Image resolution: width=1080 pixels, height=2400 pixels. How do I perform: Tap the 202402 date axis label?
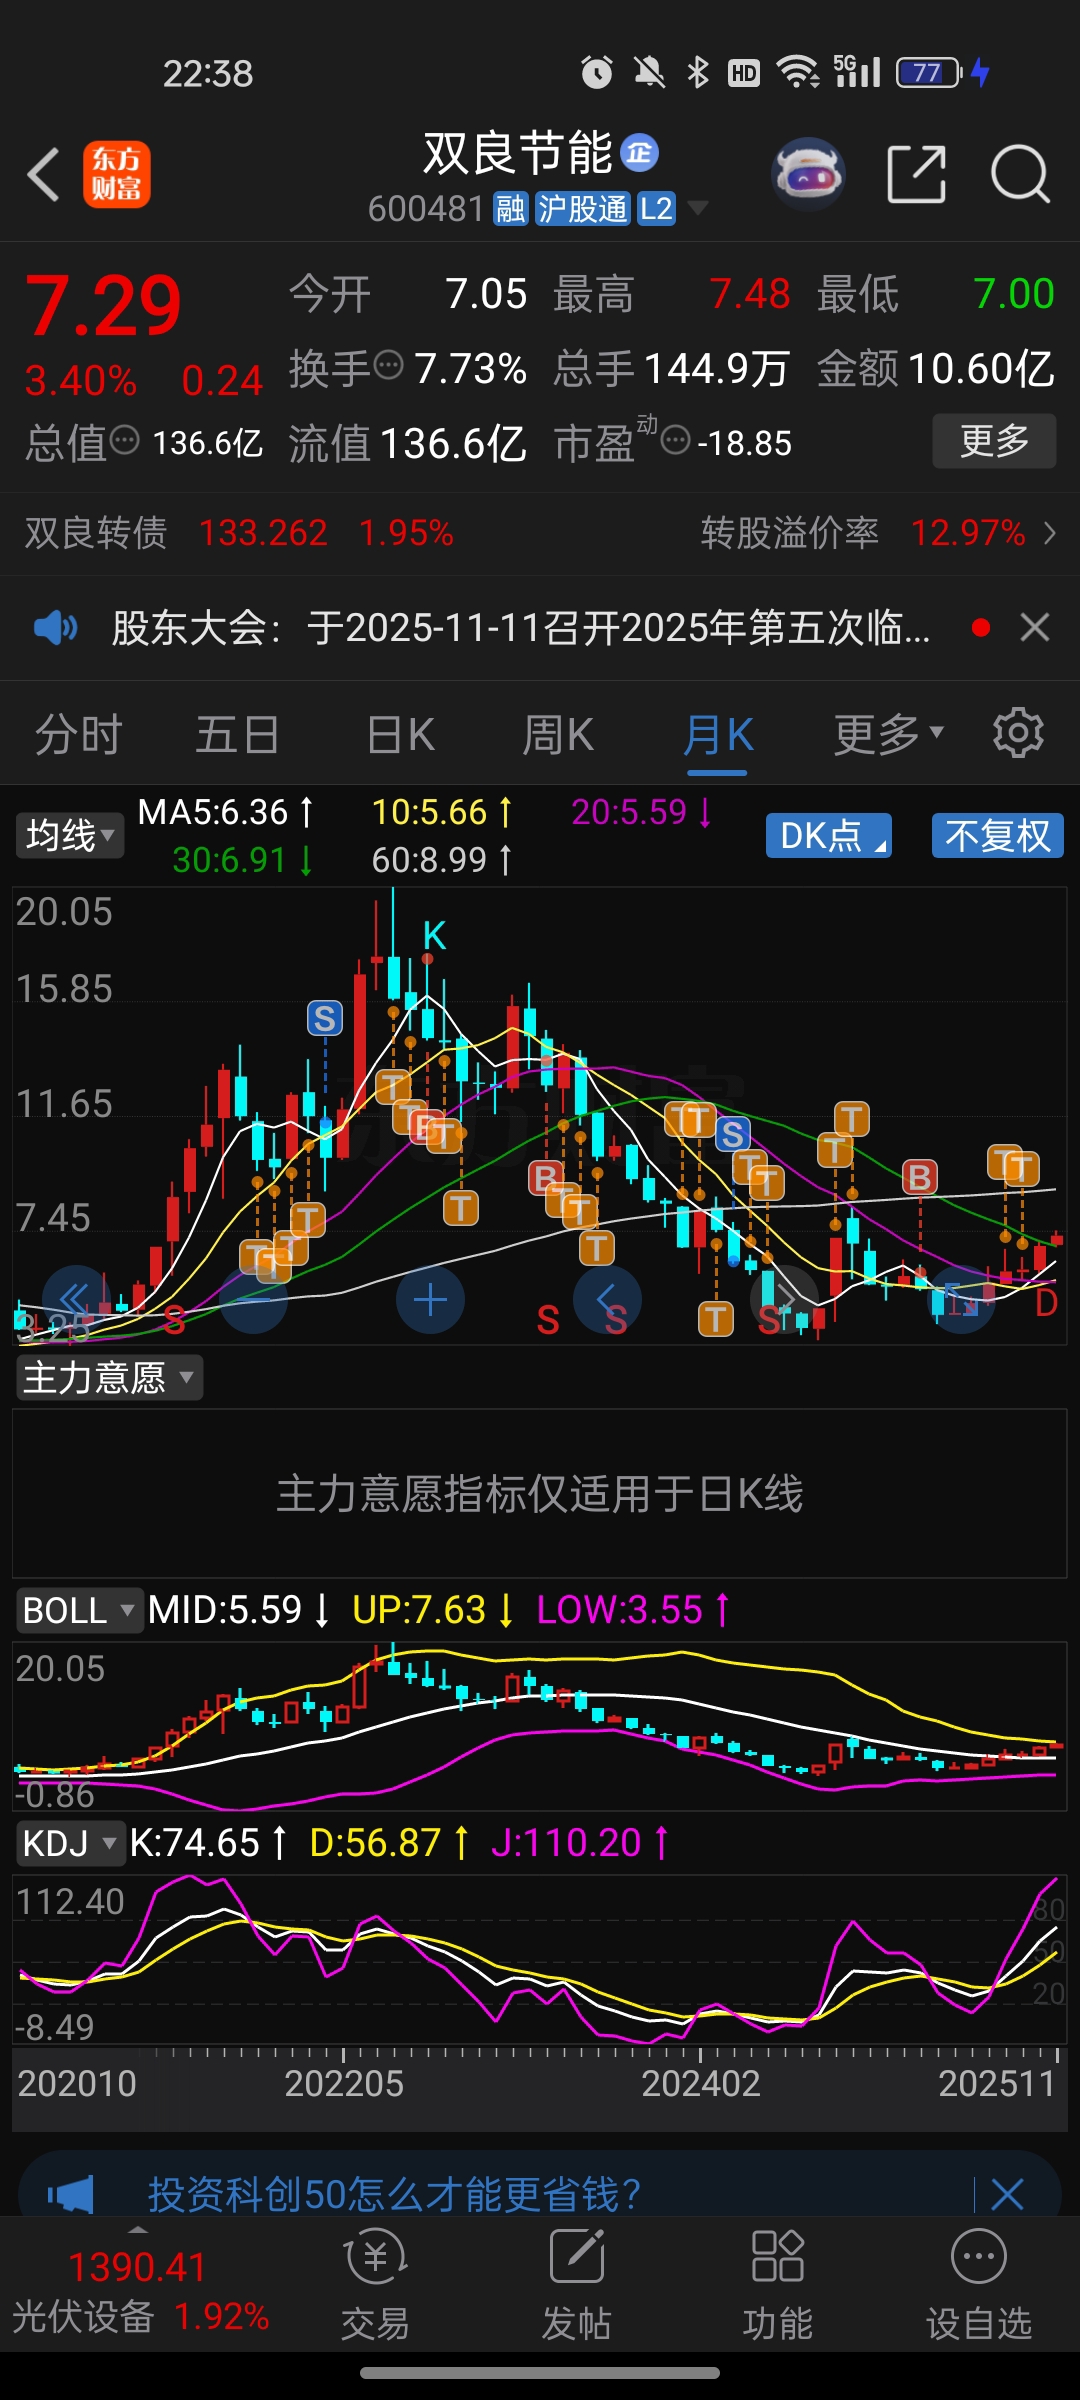(700, 2083)
